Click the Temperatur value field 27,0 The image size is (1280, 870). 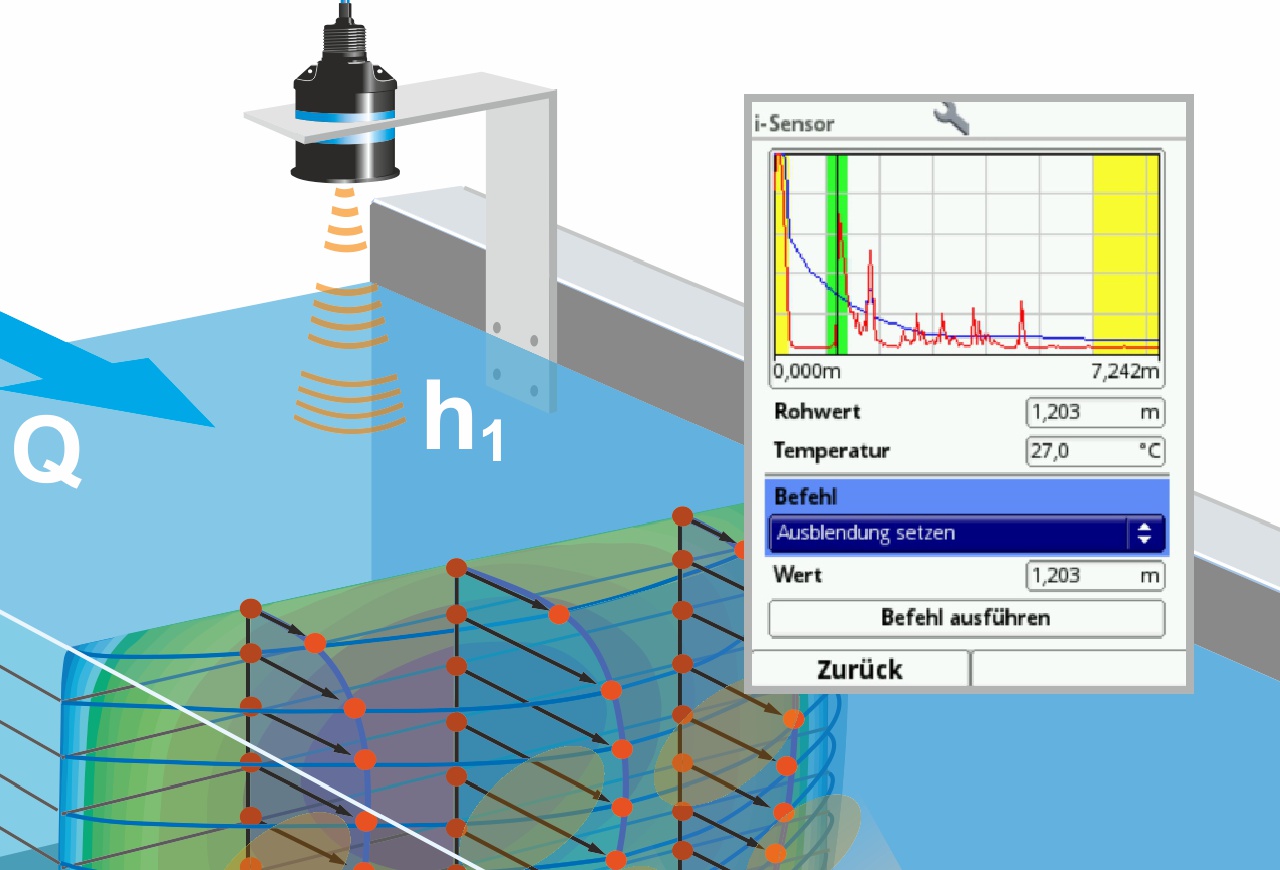coord(1095,451)
